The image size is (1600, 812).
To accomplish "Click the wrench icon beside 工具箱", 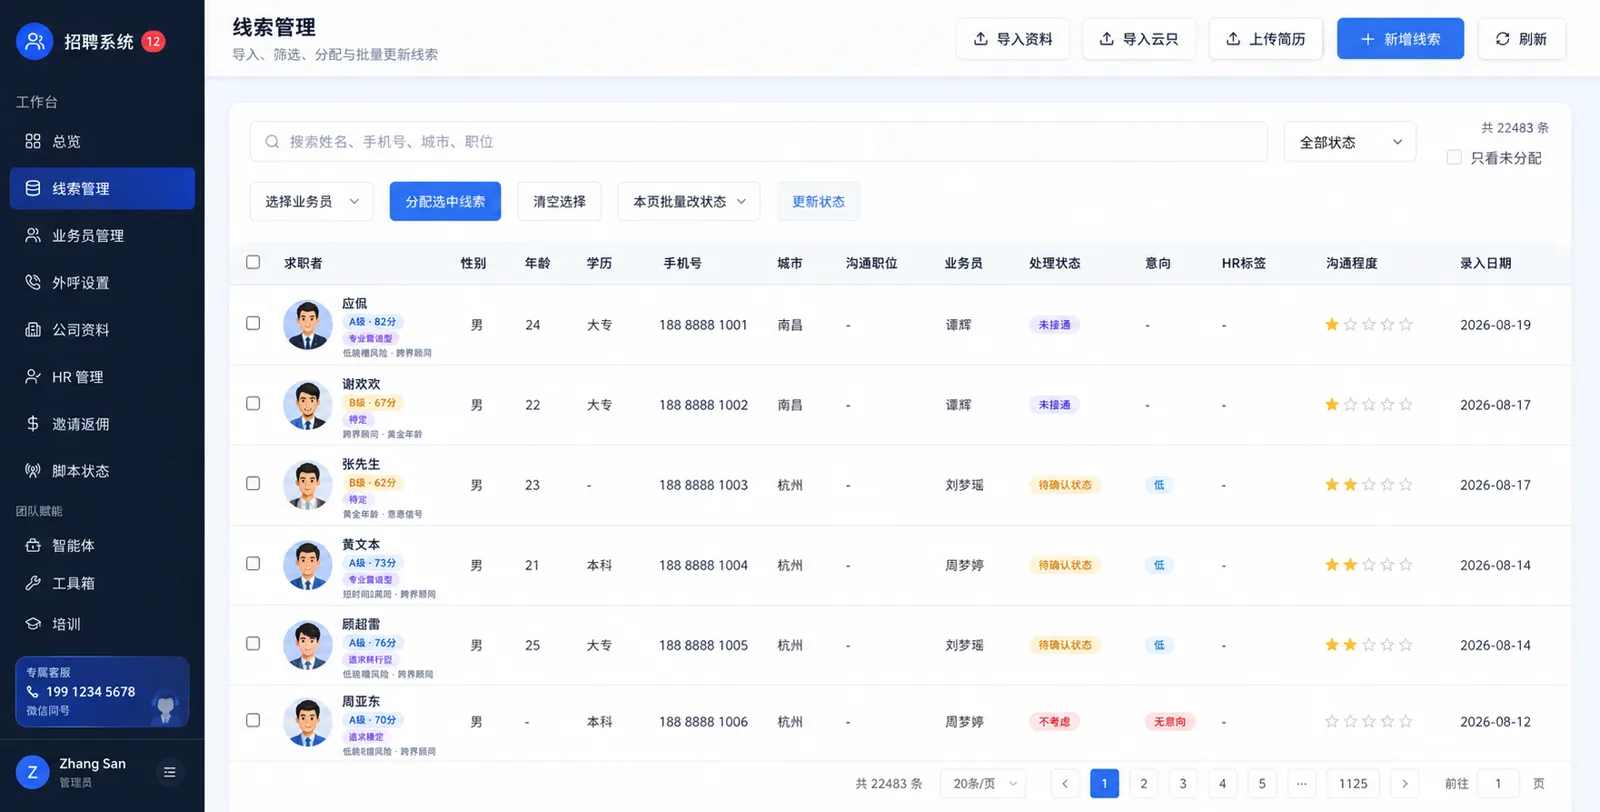I will 33,583.
